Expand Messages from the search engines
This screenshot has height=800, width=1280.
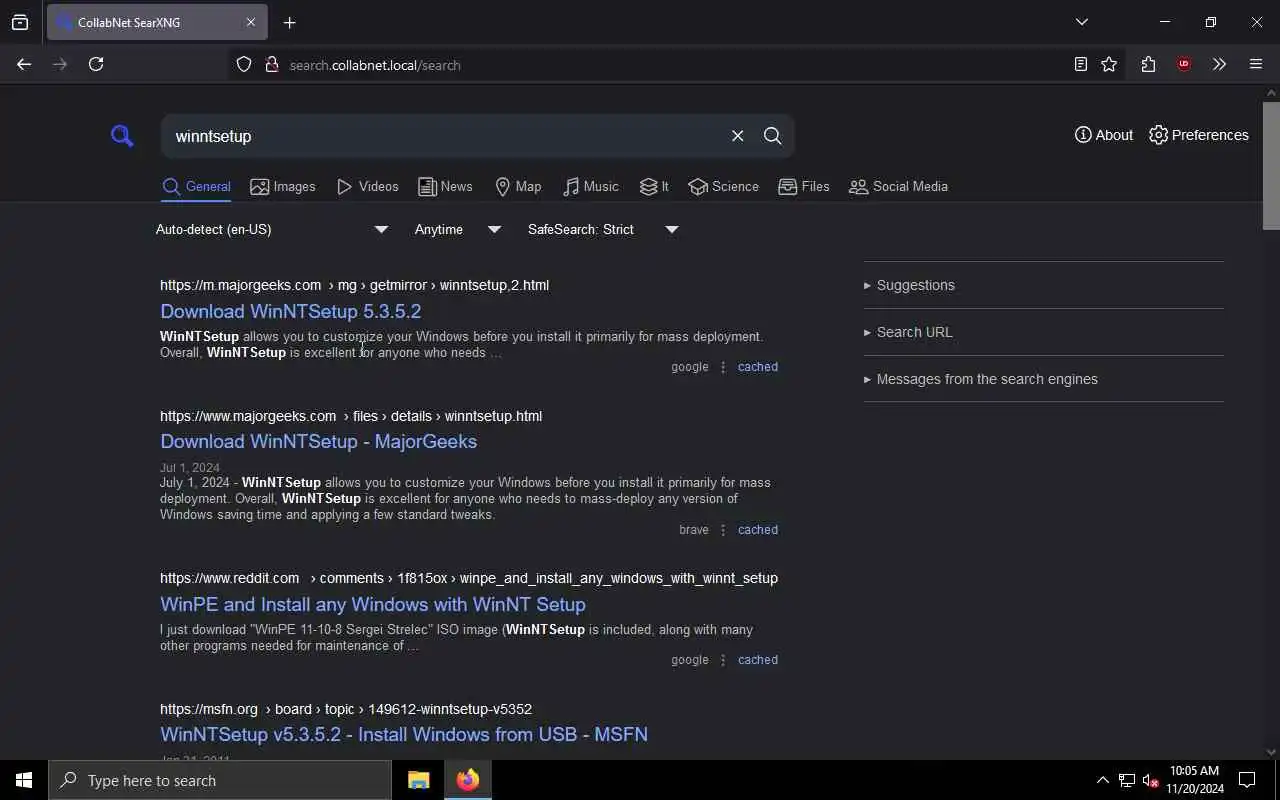pyautogui.click(x=1043, y=379)
